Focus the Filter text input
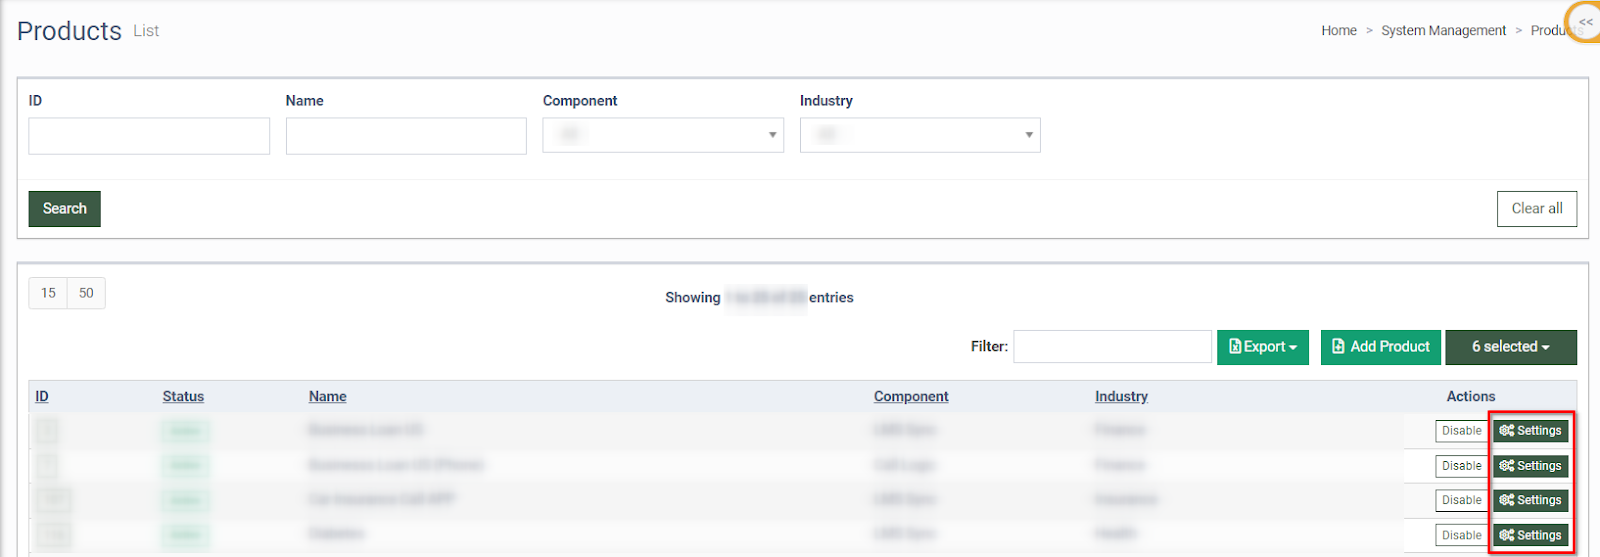This screenshot has height=557, width=1600. point(1112,347)
